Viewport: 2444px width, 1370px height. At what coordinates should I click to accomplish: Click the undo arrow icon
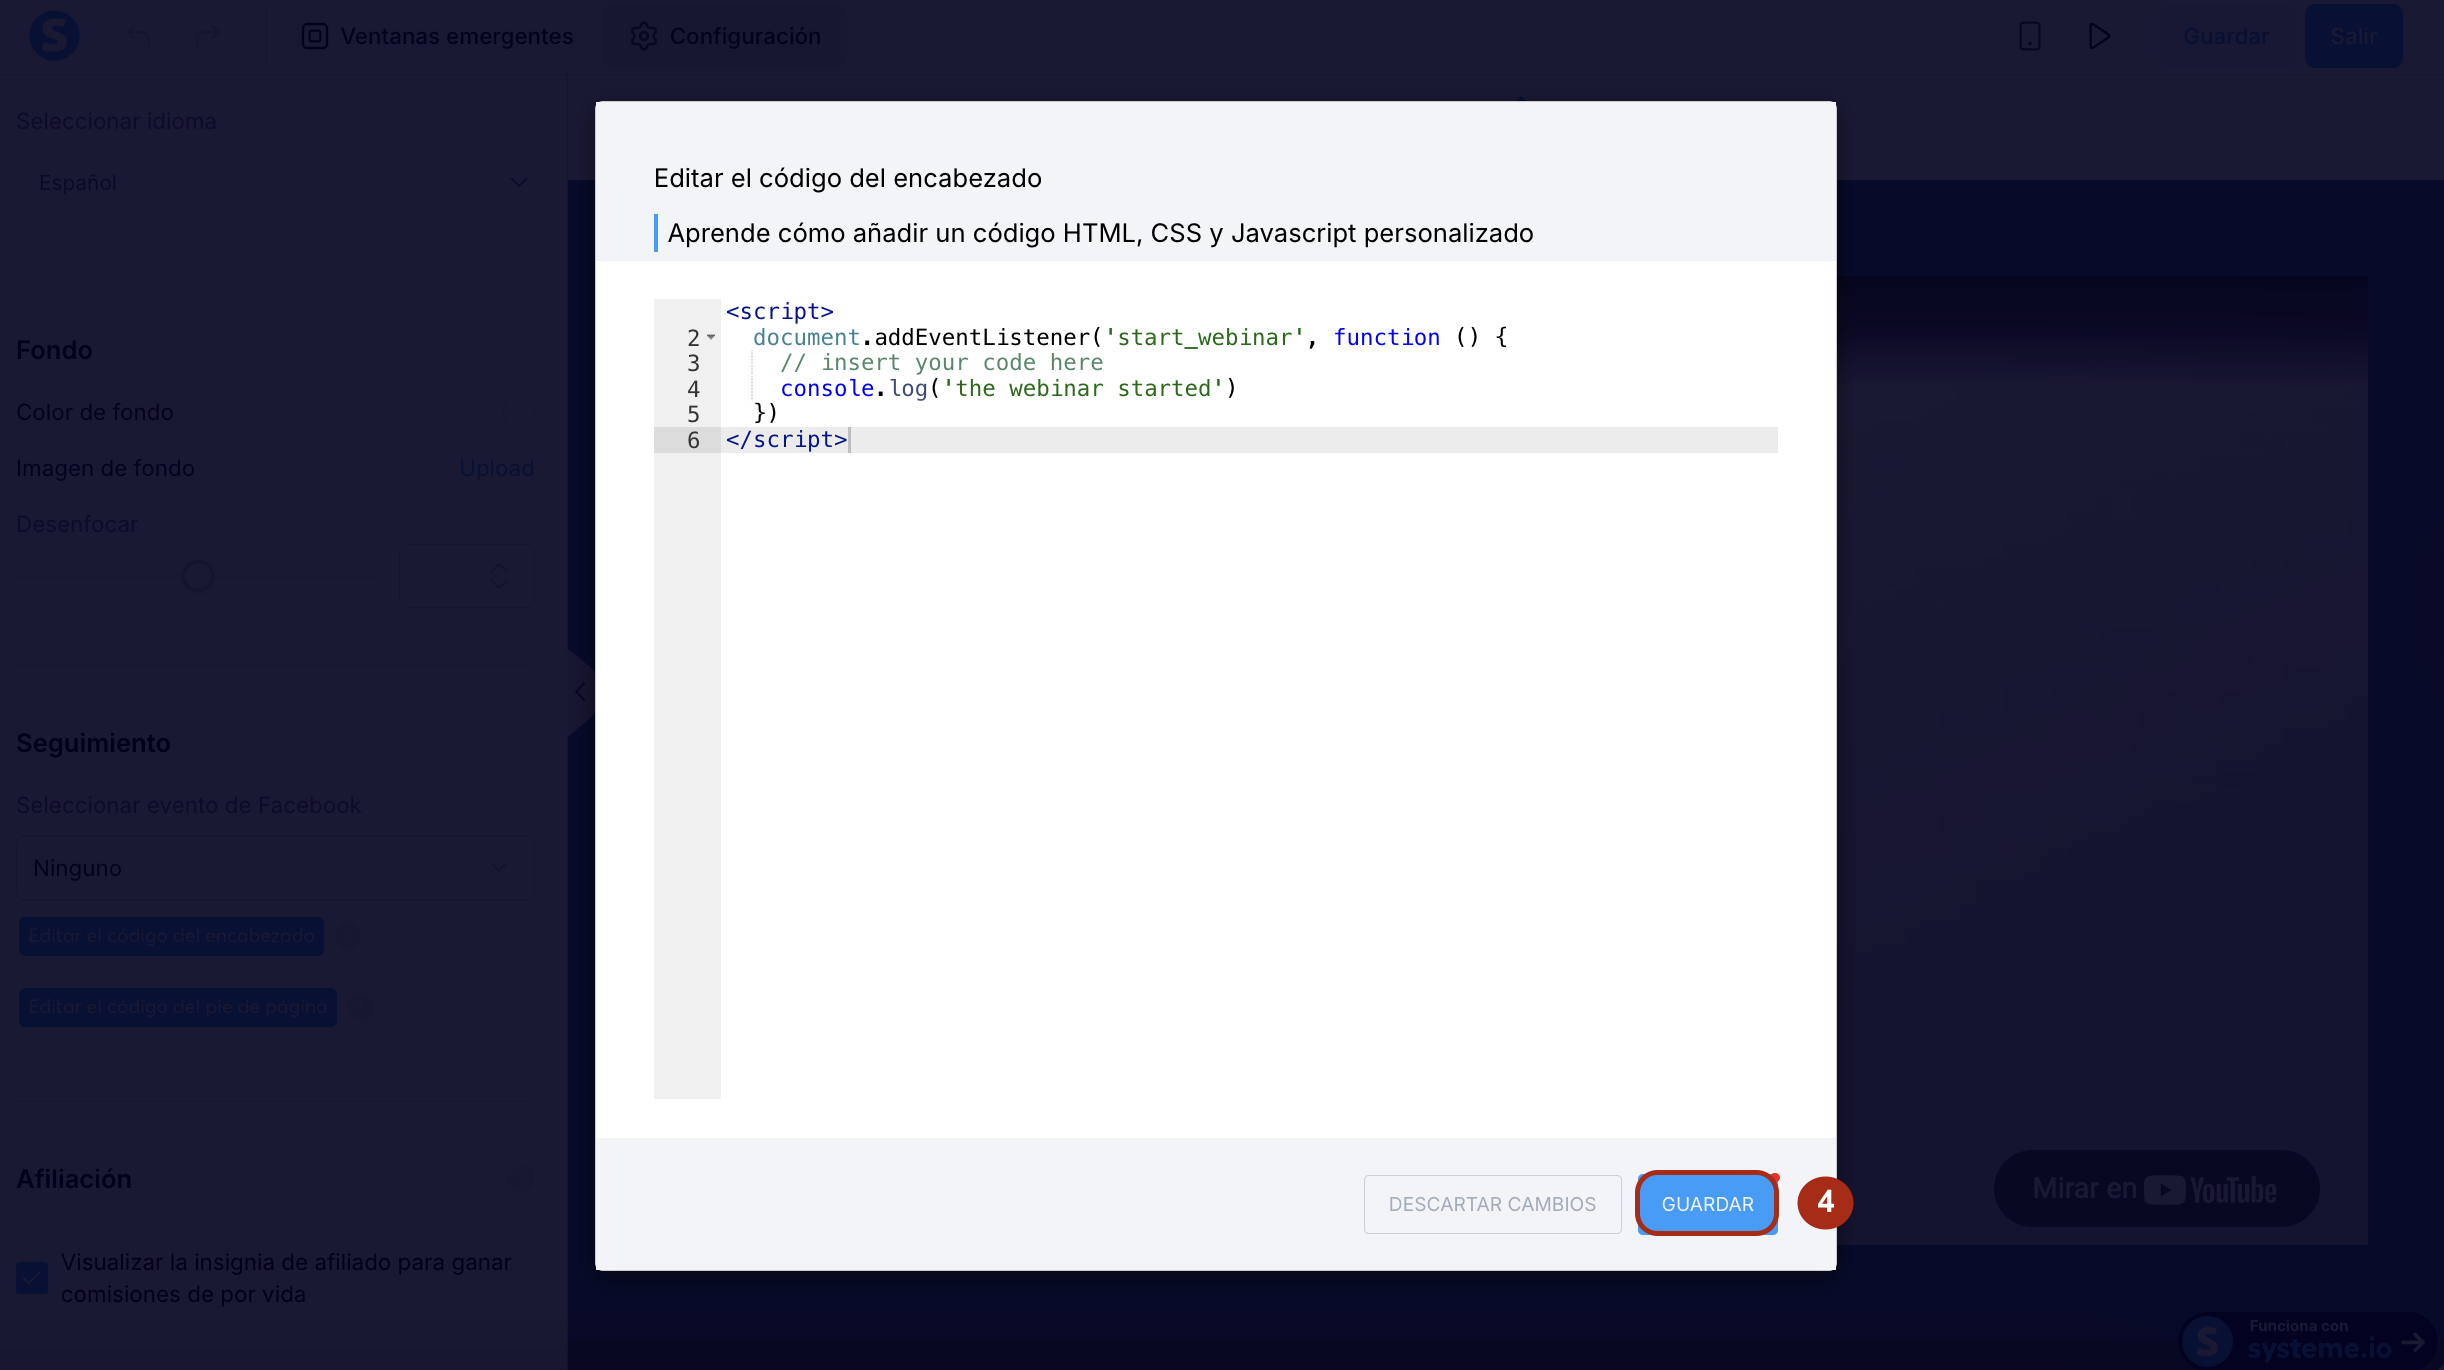[x=139, y=37]
